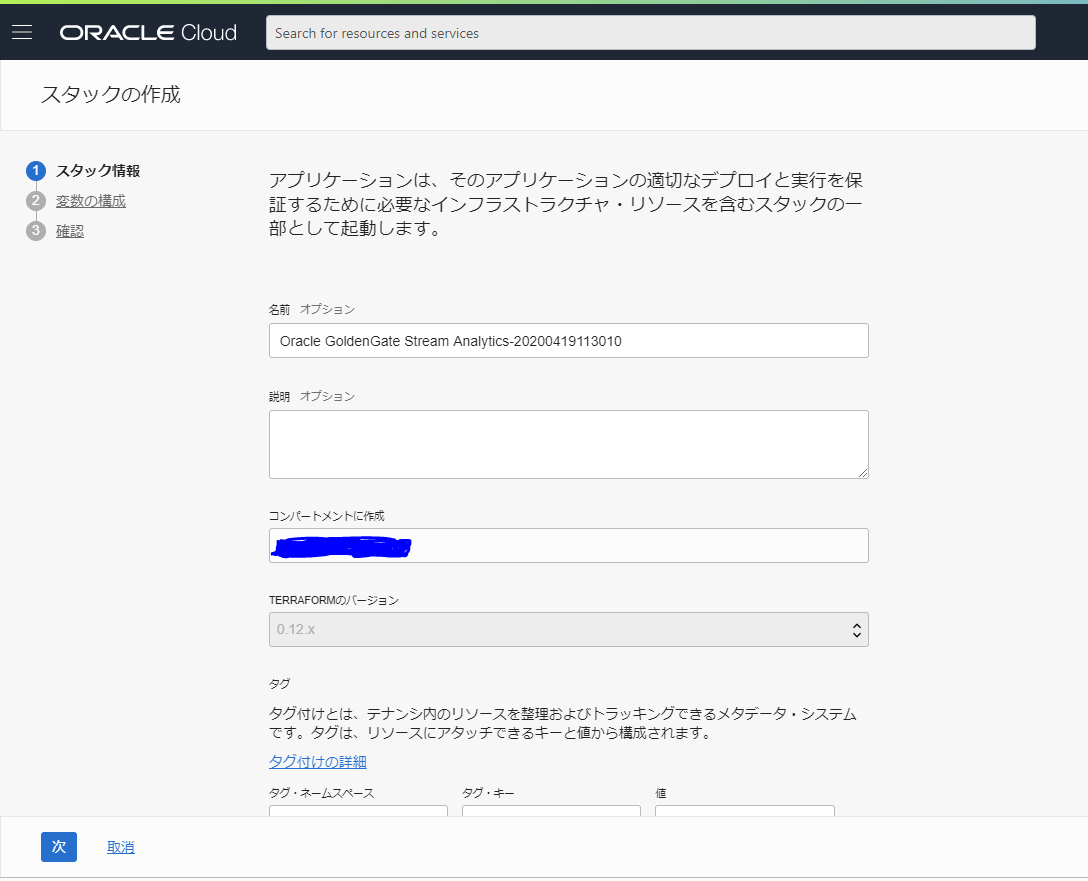This screenshot has height=881, width=1088.
Task: Open the タグ・ネームスペース selector
Action: (358, 811)
